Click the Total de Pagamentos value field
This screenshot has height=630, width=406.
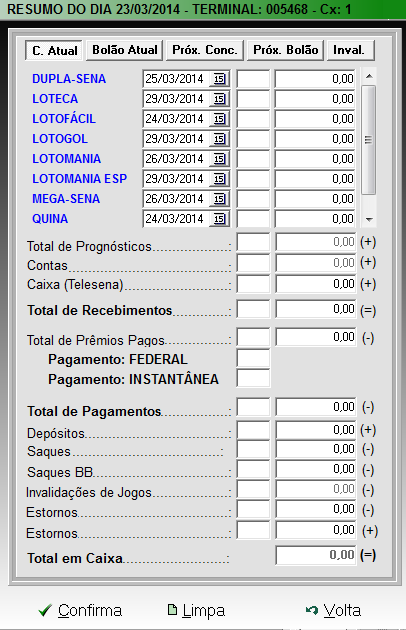click(x=316, y=407)
